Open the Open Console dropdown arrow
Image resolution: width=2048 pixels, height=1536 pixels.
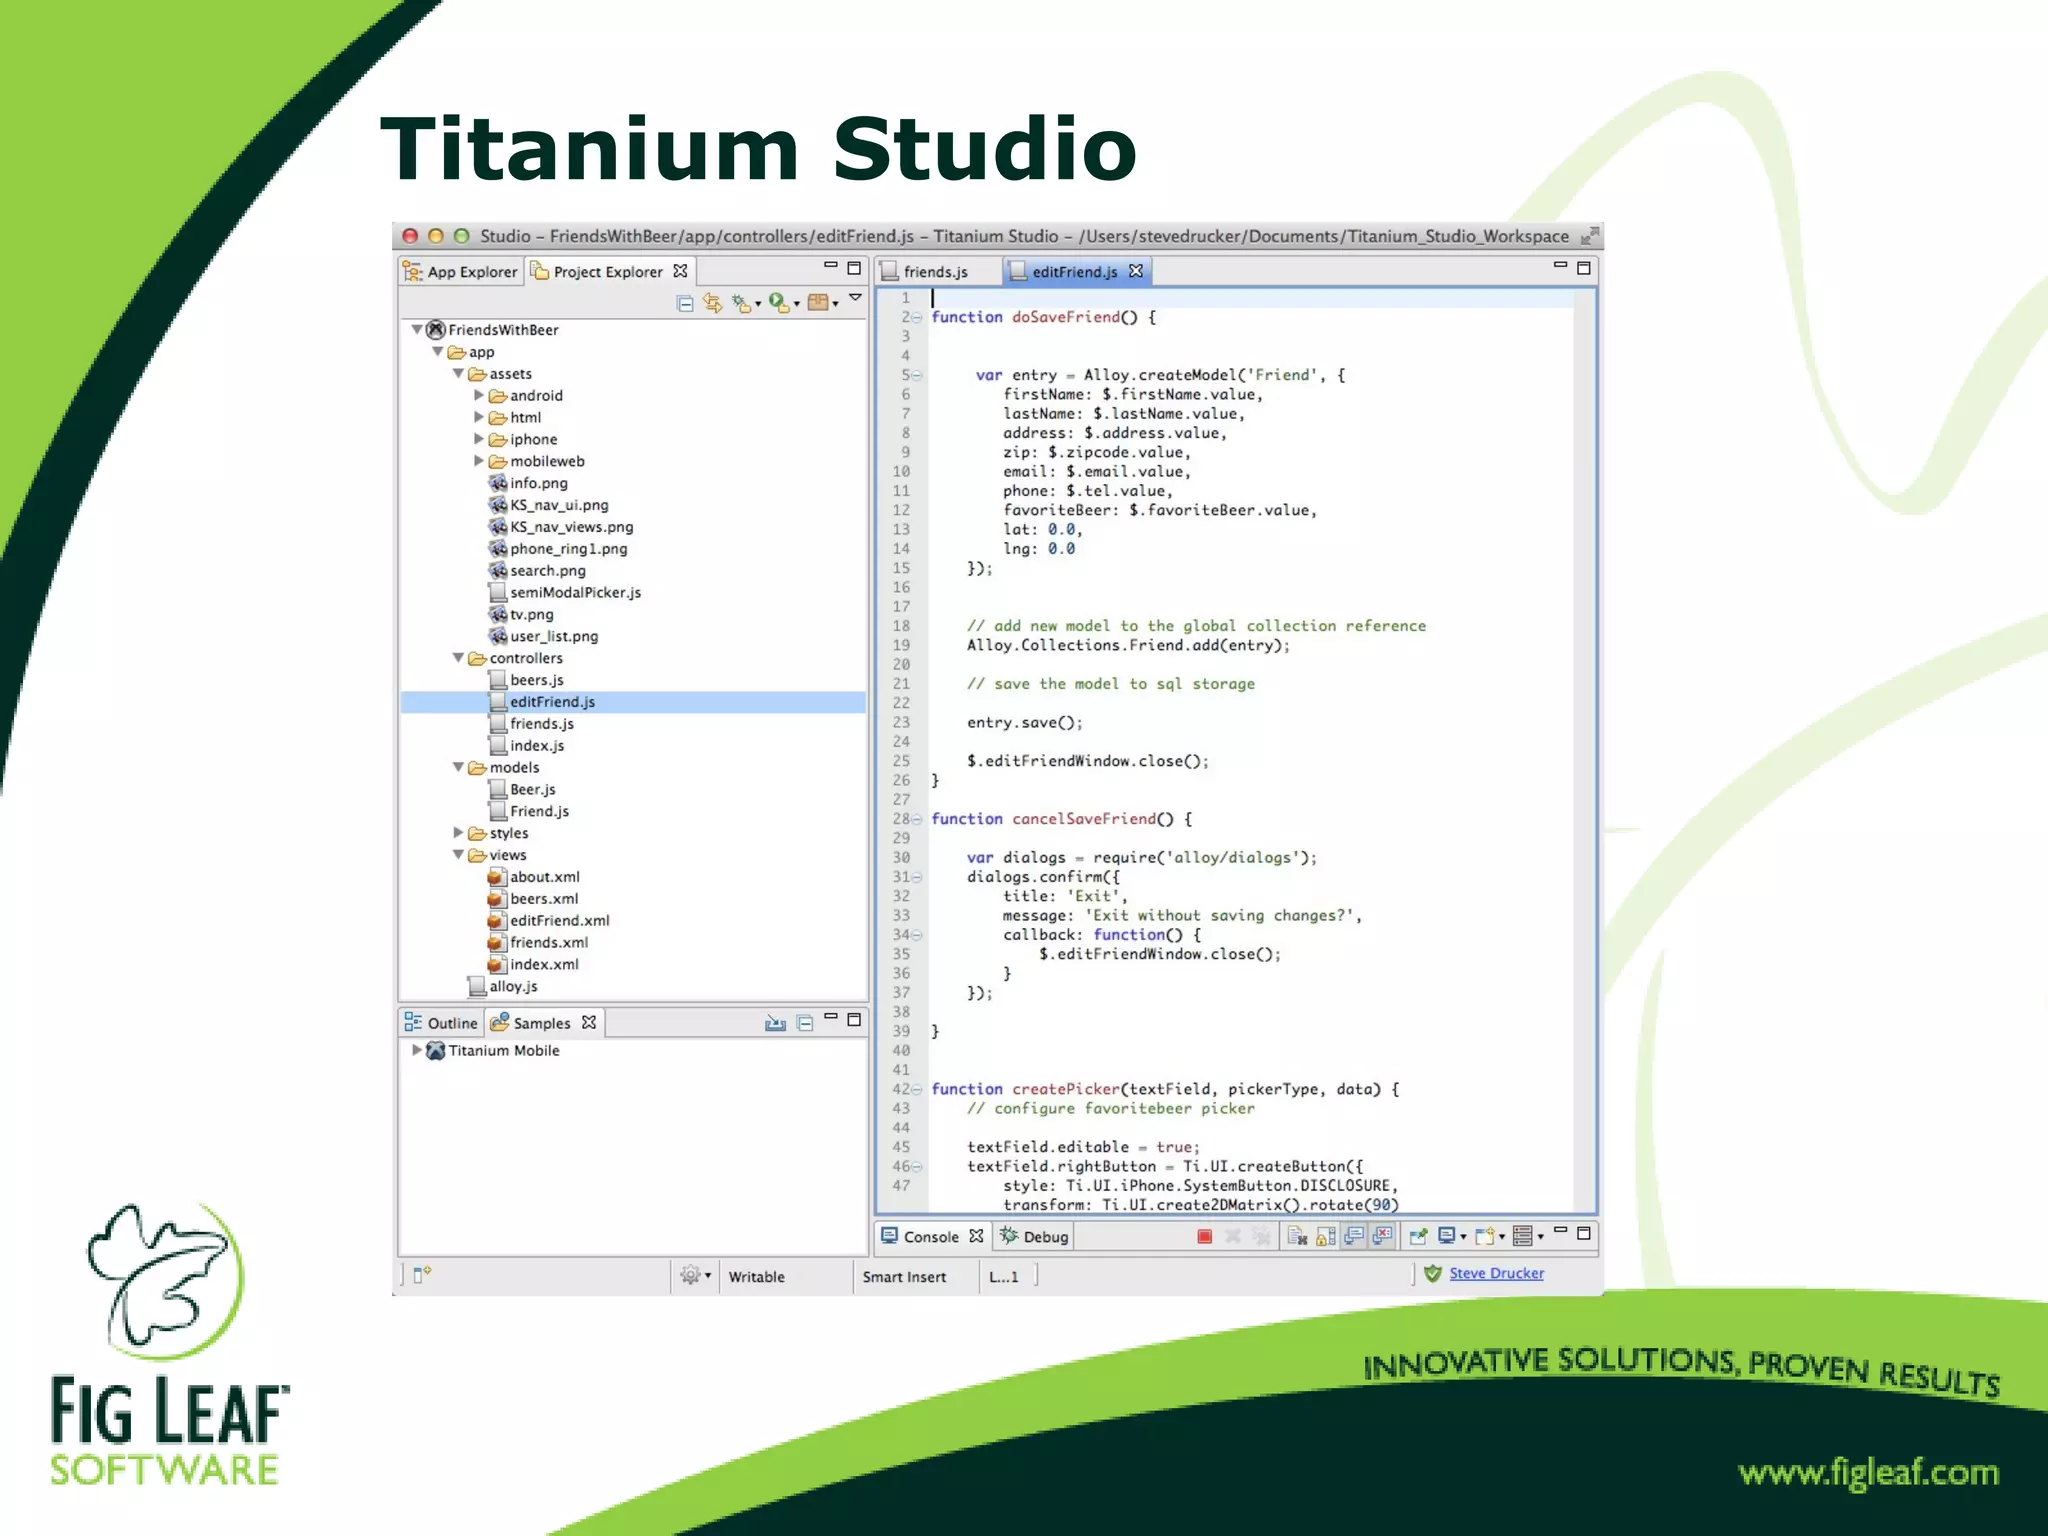[1502, 1238]
